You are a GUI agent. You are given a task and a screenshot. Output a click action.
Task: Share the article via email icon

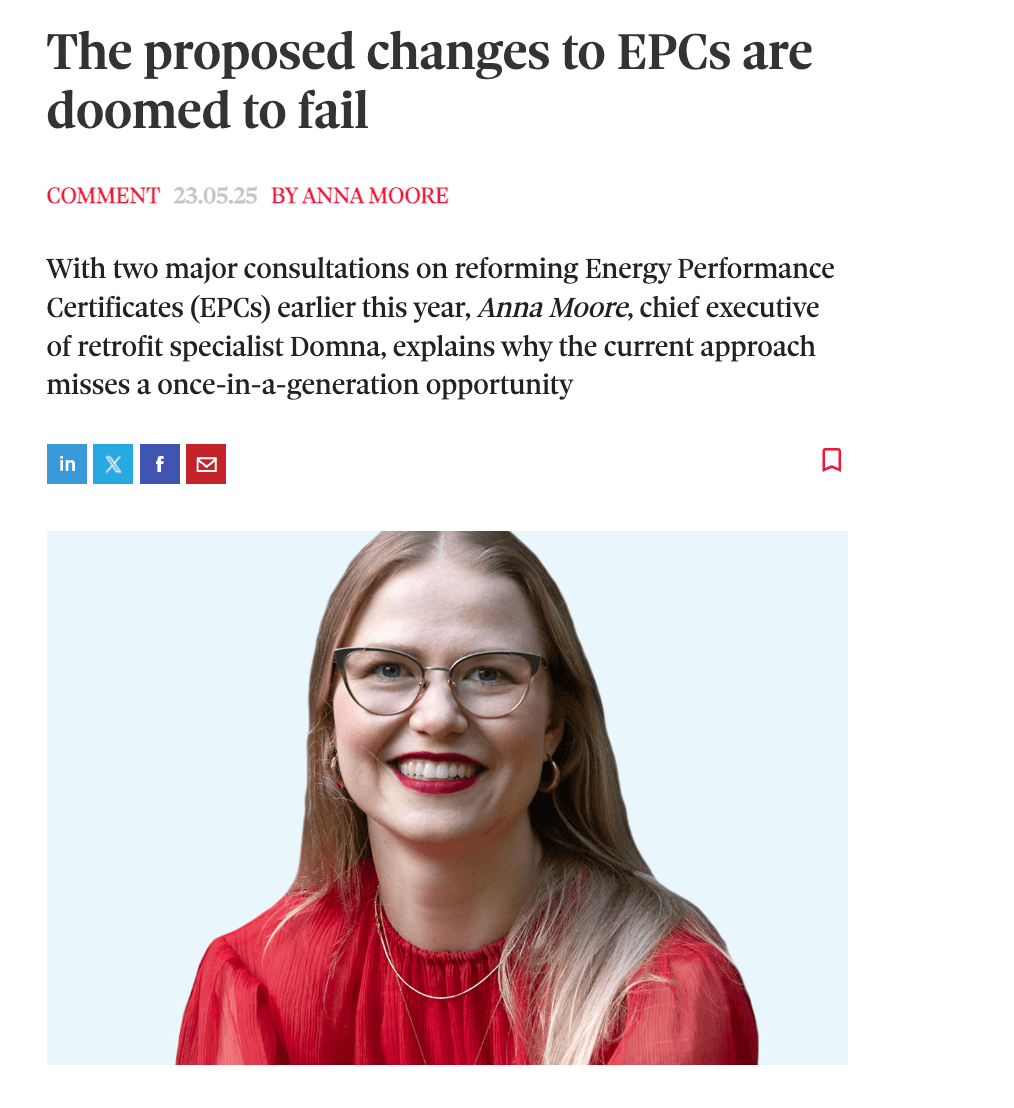tap(206, 464)
